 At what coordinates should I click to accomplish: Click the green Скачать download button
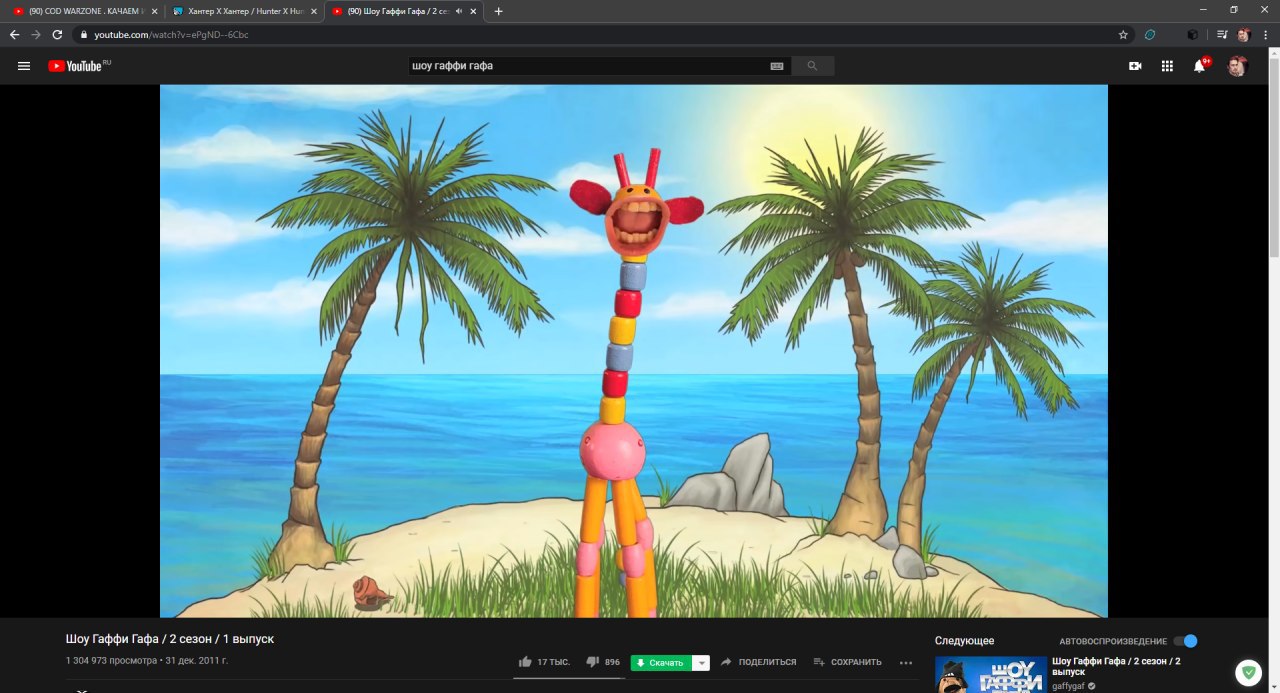661,662
